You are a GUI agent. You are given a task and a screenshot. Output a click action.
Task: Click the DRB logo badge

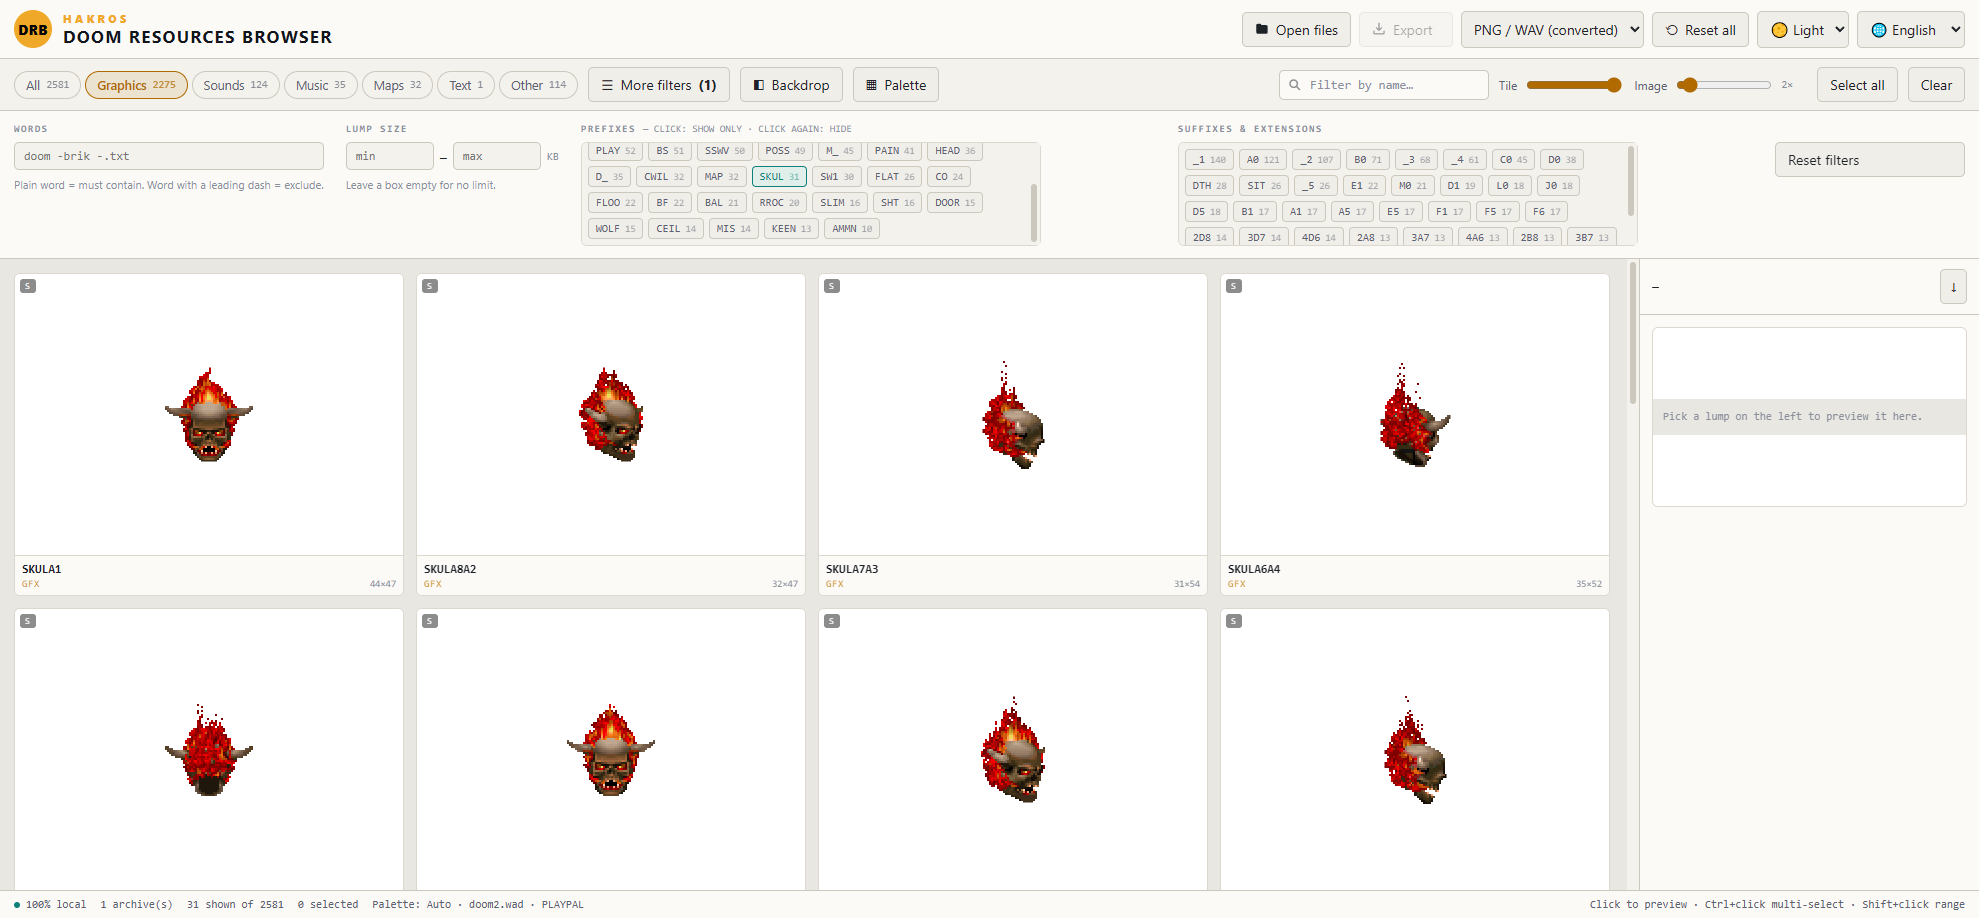point(33,30)
